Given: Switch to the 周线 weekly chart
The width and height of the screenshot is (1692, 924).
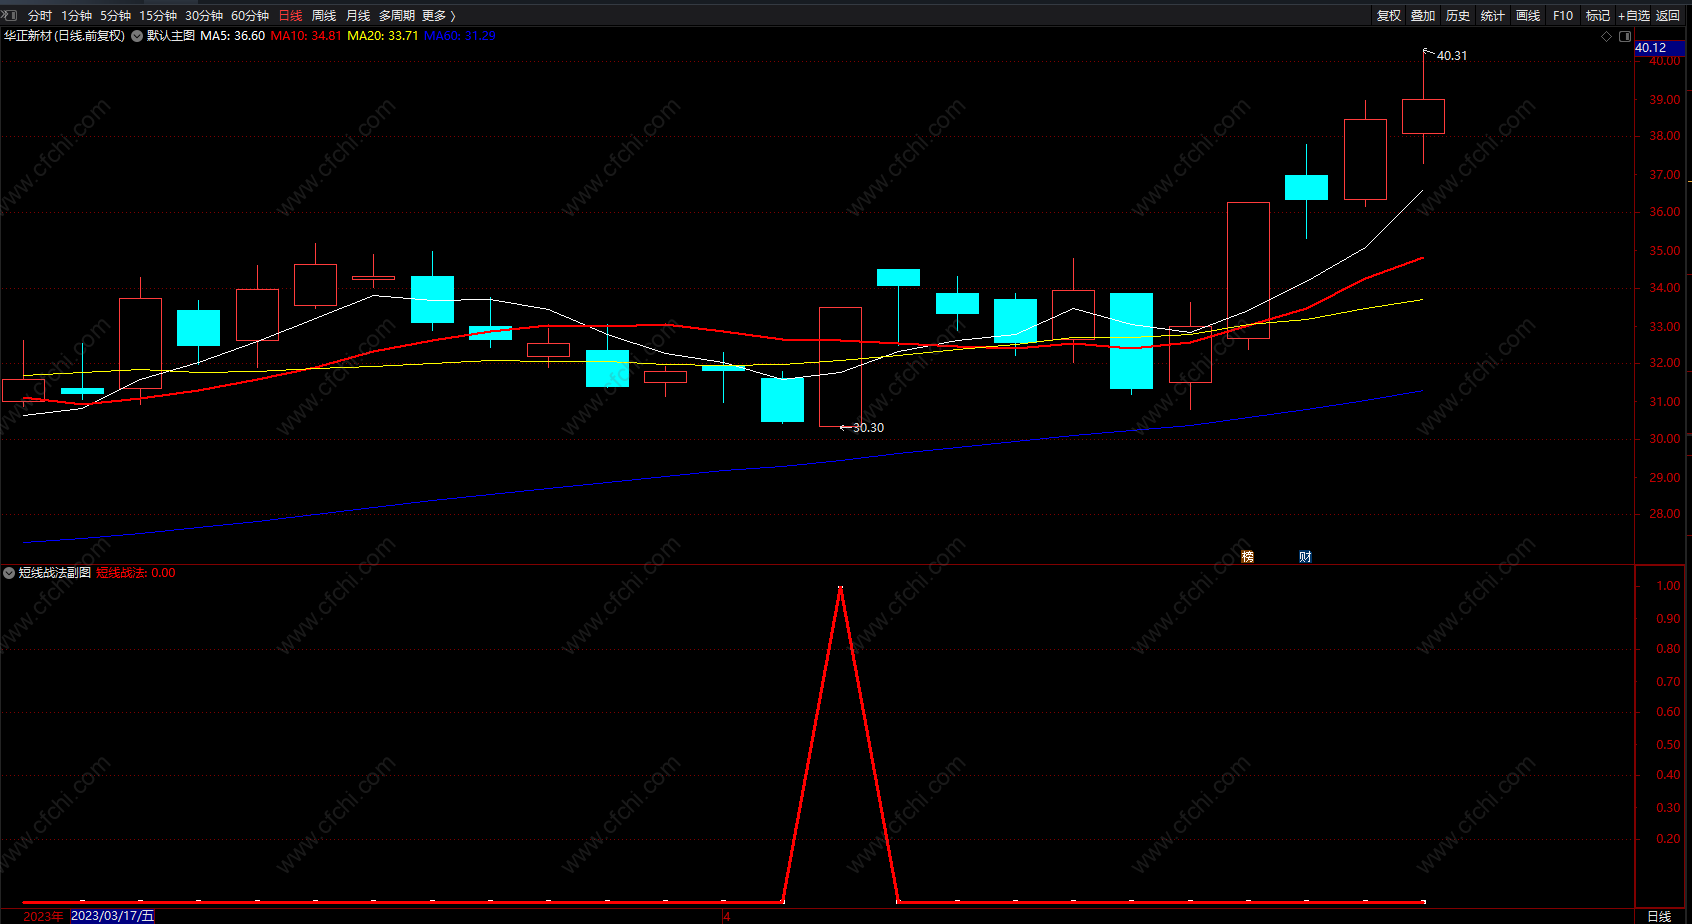Looking at the screenshot, I should (x=324, y=15).
